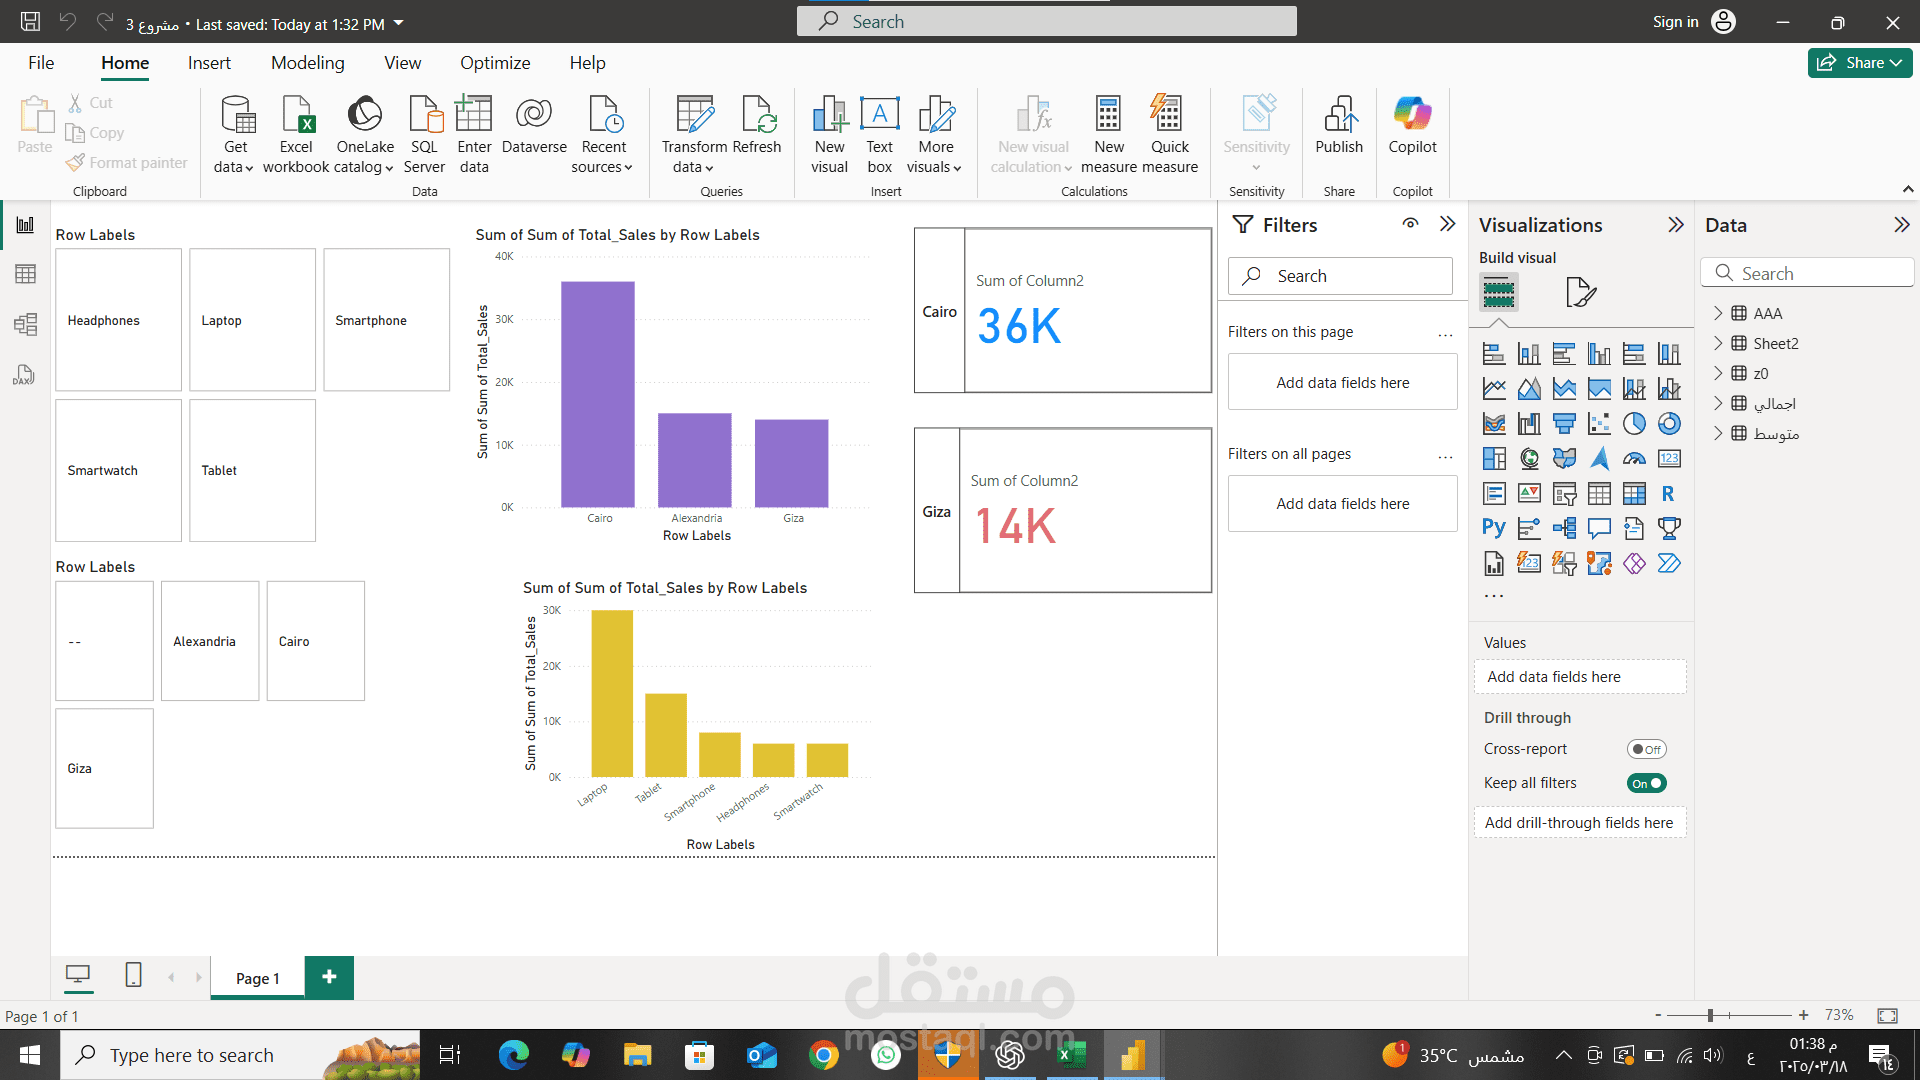Toggle Laptop slicer tile
The width and height of the screenshot is (1920, 1080).
click(x=252, y=320)
